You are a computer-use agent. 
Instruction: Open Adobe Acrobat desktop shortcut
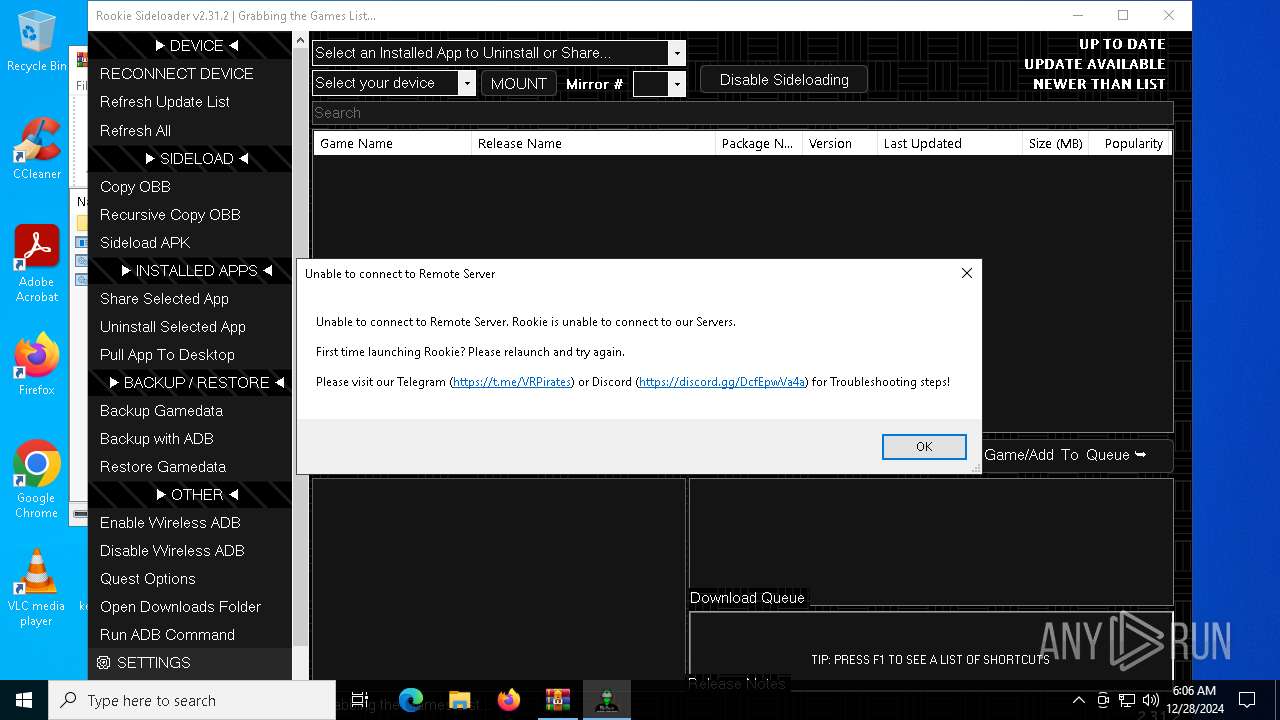point(36,263)
